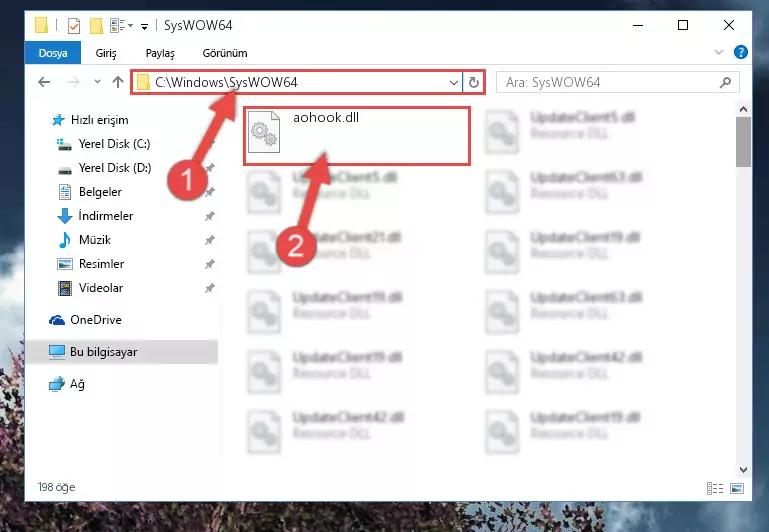Click the Properties icon in the quick access toolbar

tap(74, 25)
